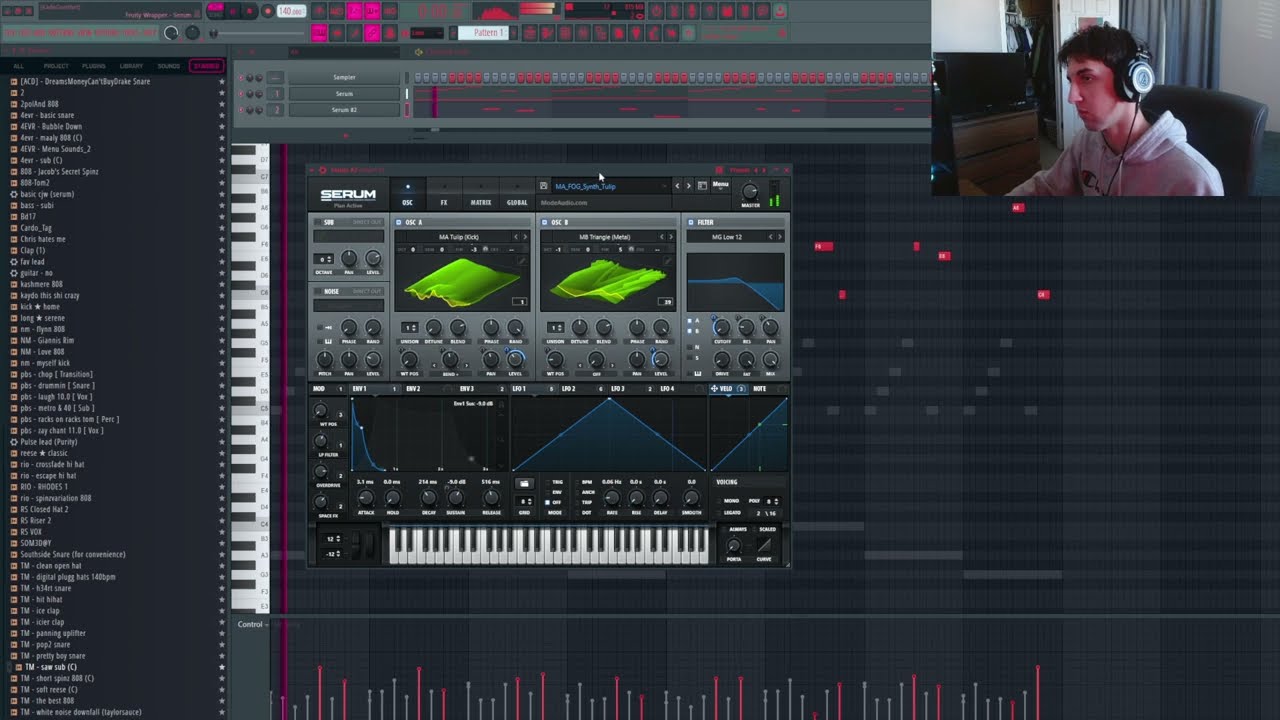Open the Serum preset browser icon

tap(702, 186)
